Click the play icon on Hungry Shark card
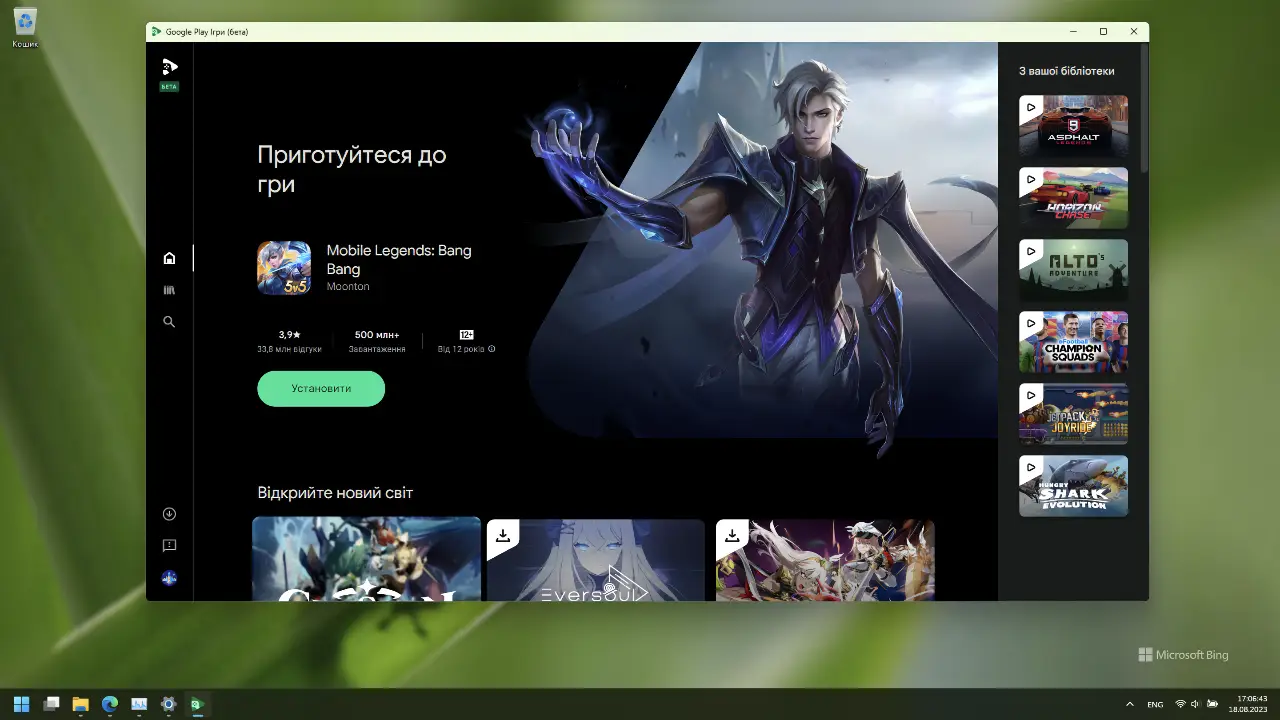The image size is (1280, 720). coord(1031,468)
